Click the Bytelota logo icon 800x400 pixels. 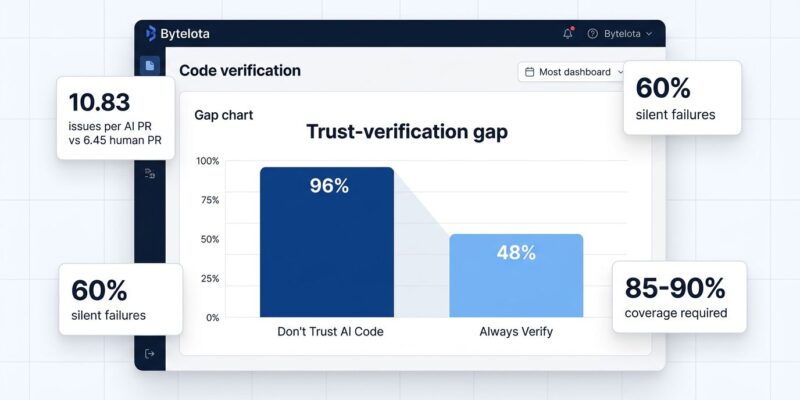(150, 34)
